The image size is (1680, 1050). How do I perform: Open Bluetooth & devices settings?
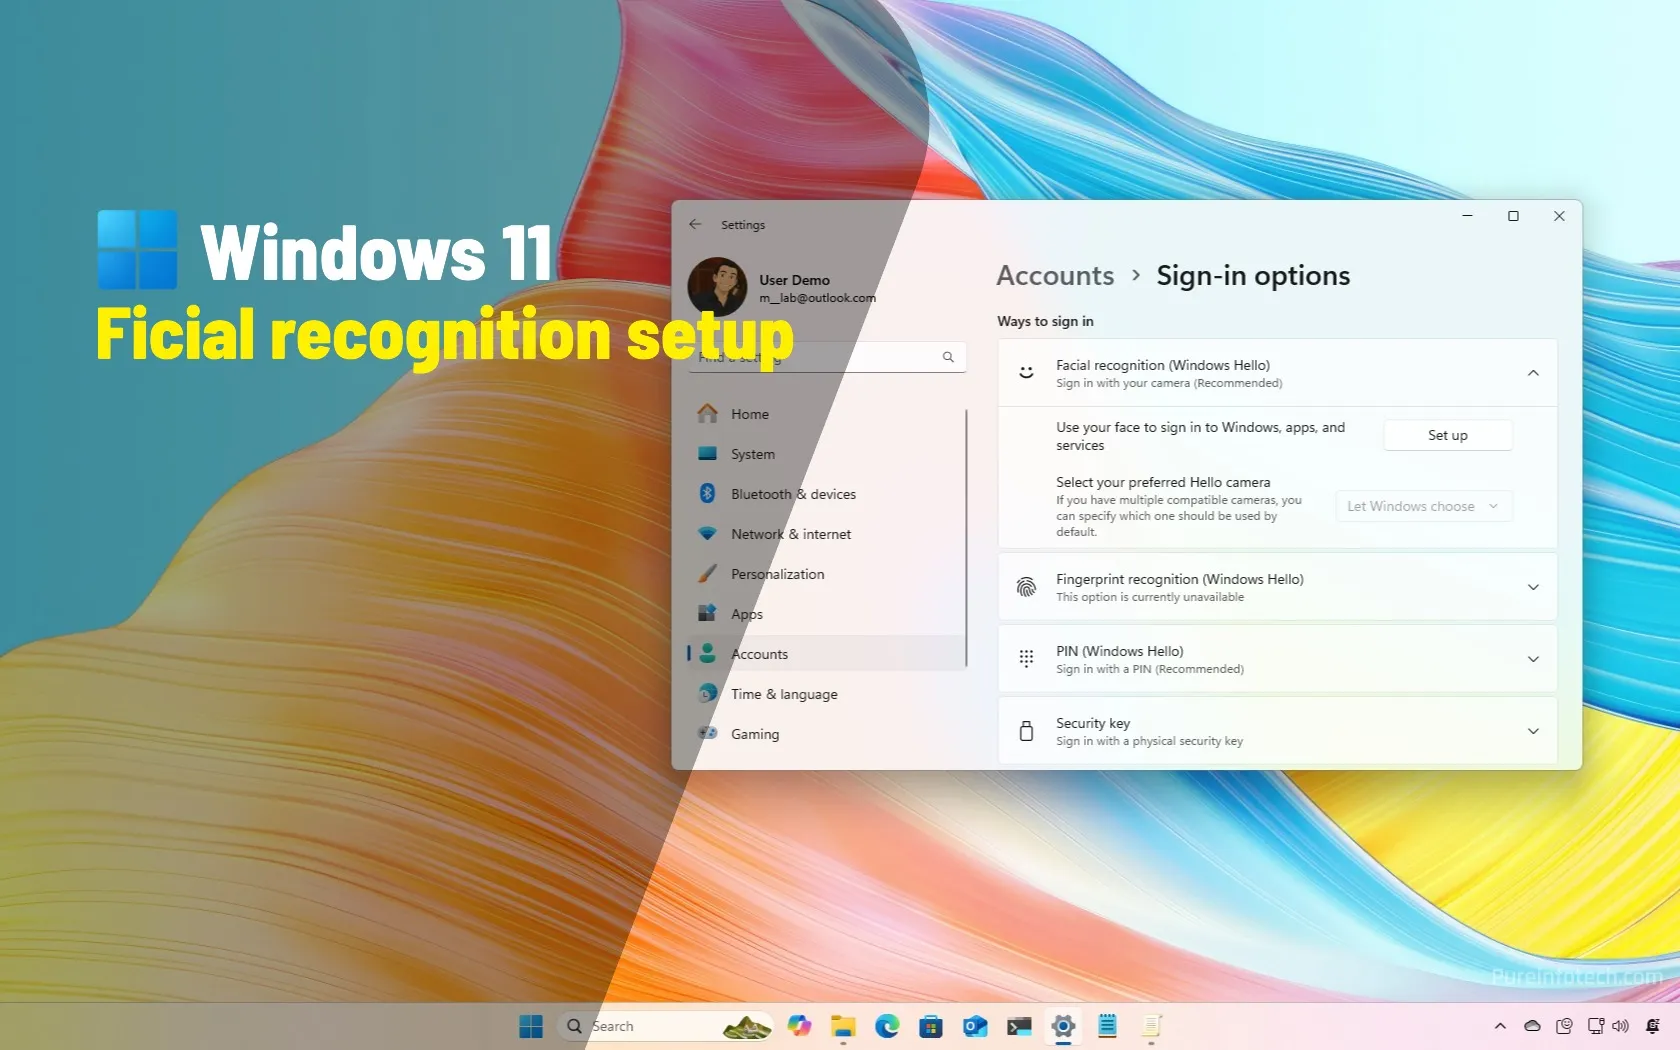(792, 493)
